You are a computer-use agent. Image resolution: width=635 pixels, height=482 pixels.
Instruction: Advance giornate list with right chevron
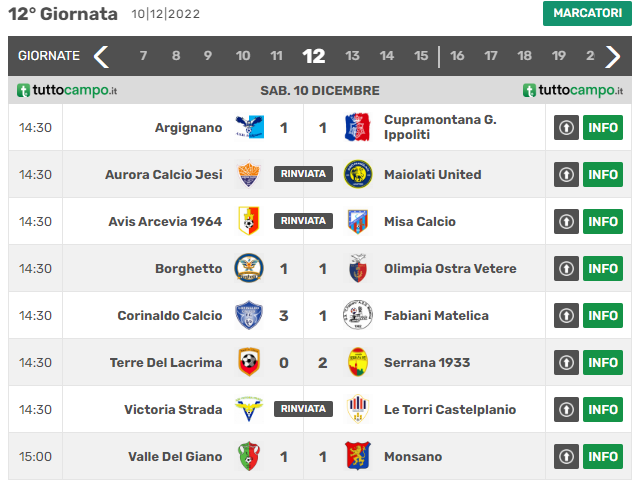613,56
